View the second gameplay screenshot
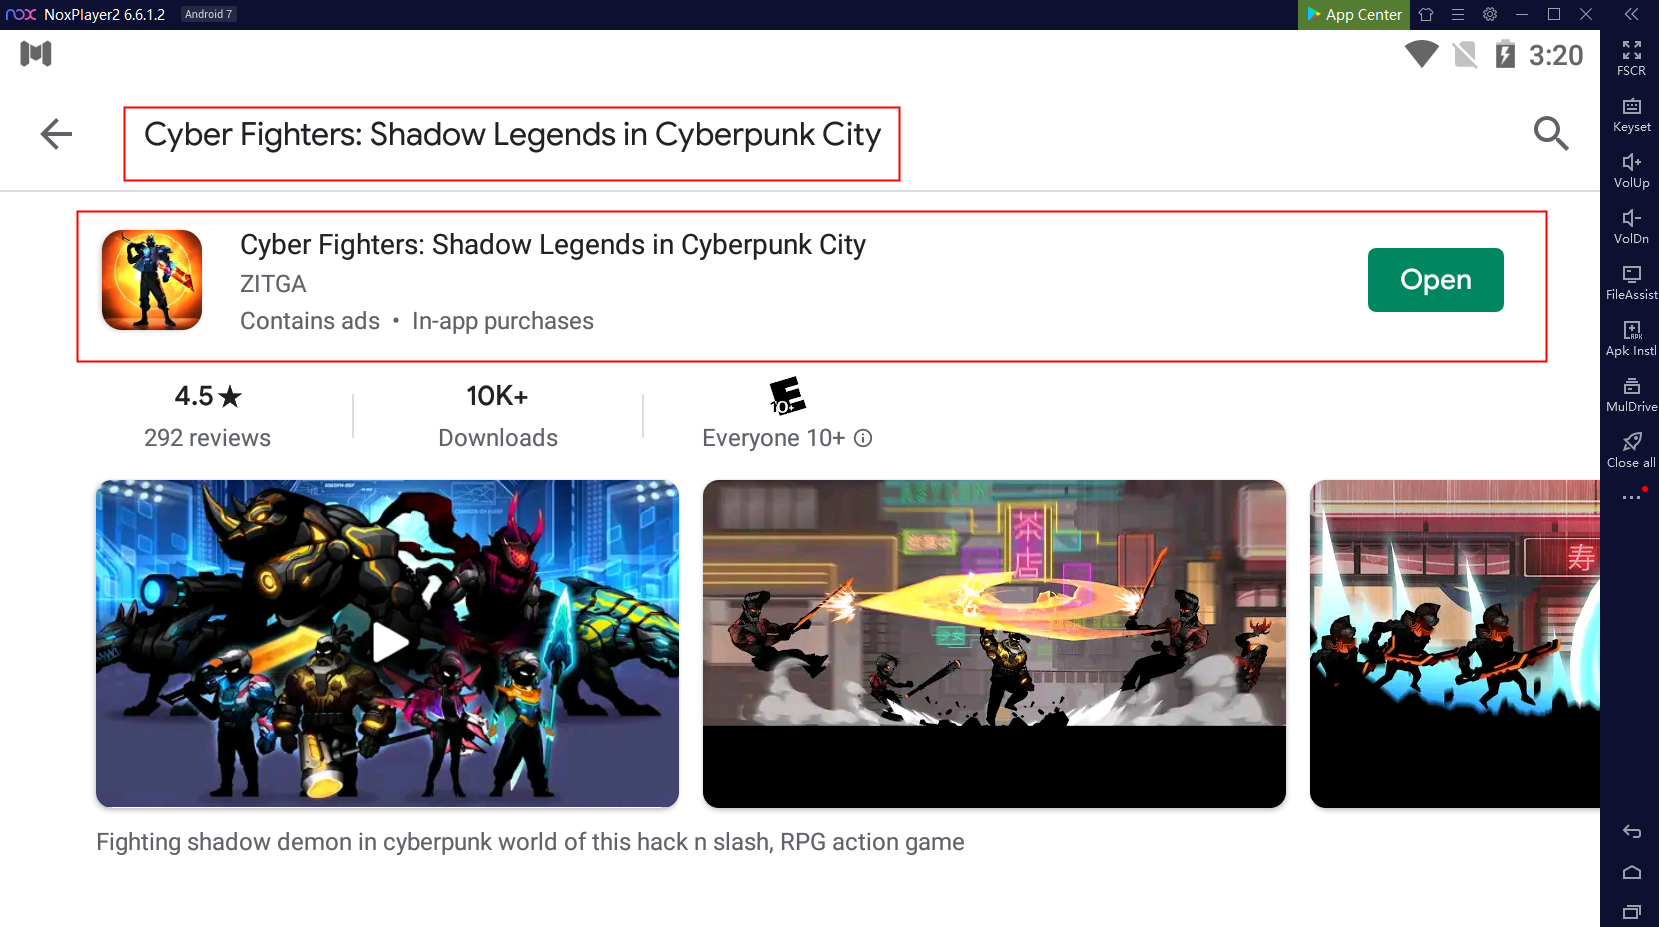The width and height of the screenshot is (1659, 927). (994, 643)
